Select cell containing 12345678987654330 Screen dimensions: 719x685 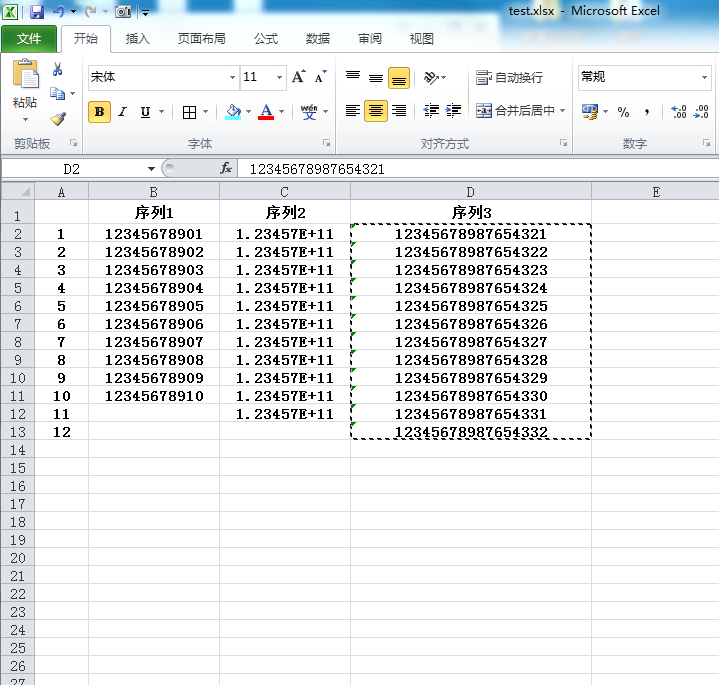click(x=471, y=396)
